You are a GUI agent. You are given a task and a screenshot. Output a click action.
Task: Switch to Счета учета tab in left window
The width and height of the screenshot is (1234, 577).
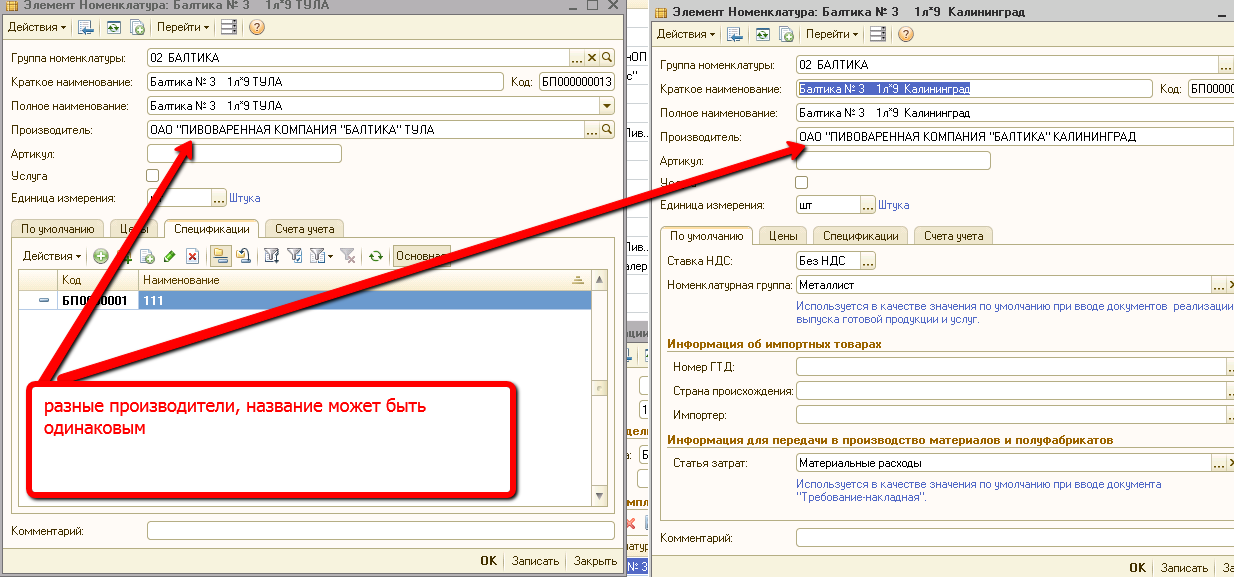pyautogui.click(x=304, y=229)
